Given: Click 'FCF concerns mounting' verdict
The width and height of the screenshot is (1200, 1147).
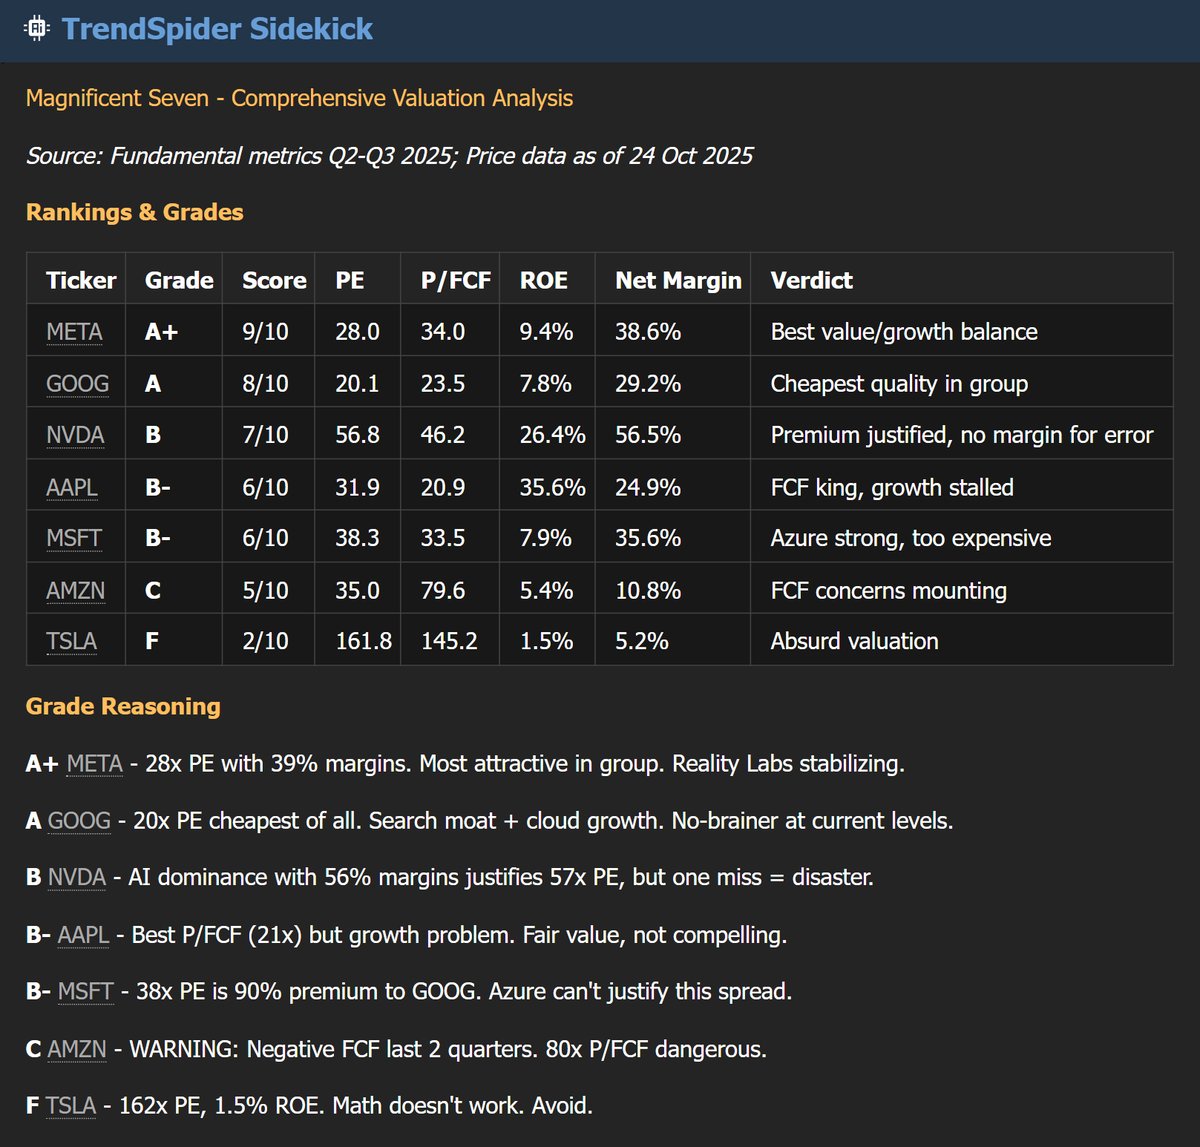Looking at the screenshot, I should click(x=889, y=590).
